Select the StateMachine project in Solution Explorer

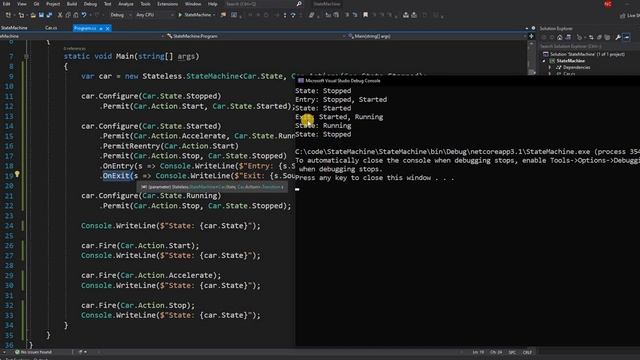(570, 61)
